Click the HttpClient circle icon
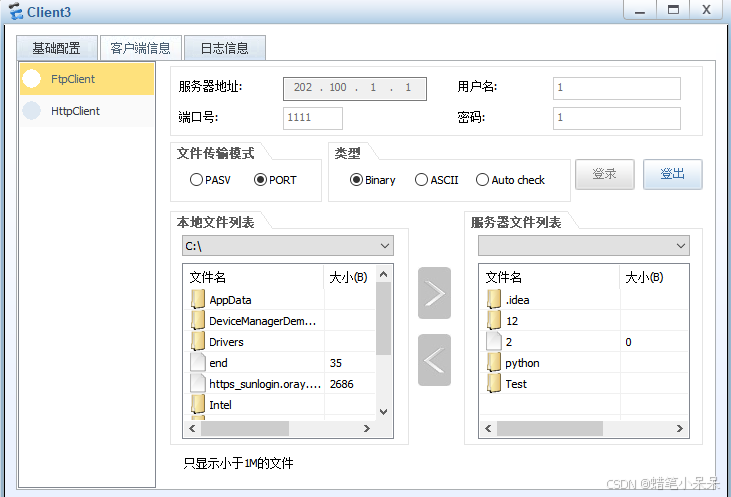Viewport: 731px width, 497px height. [32, 110]
